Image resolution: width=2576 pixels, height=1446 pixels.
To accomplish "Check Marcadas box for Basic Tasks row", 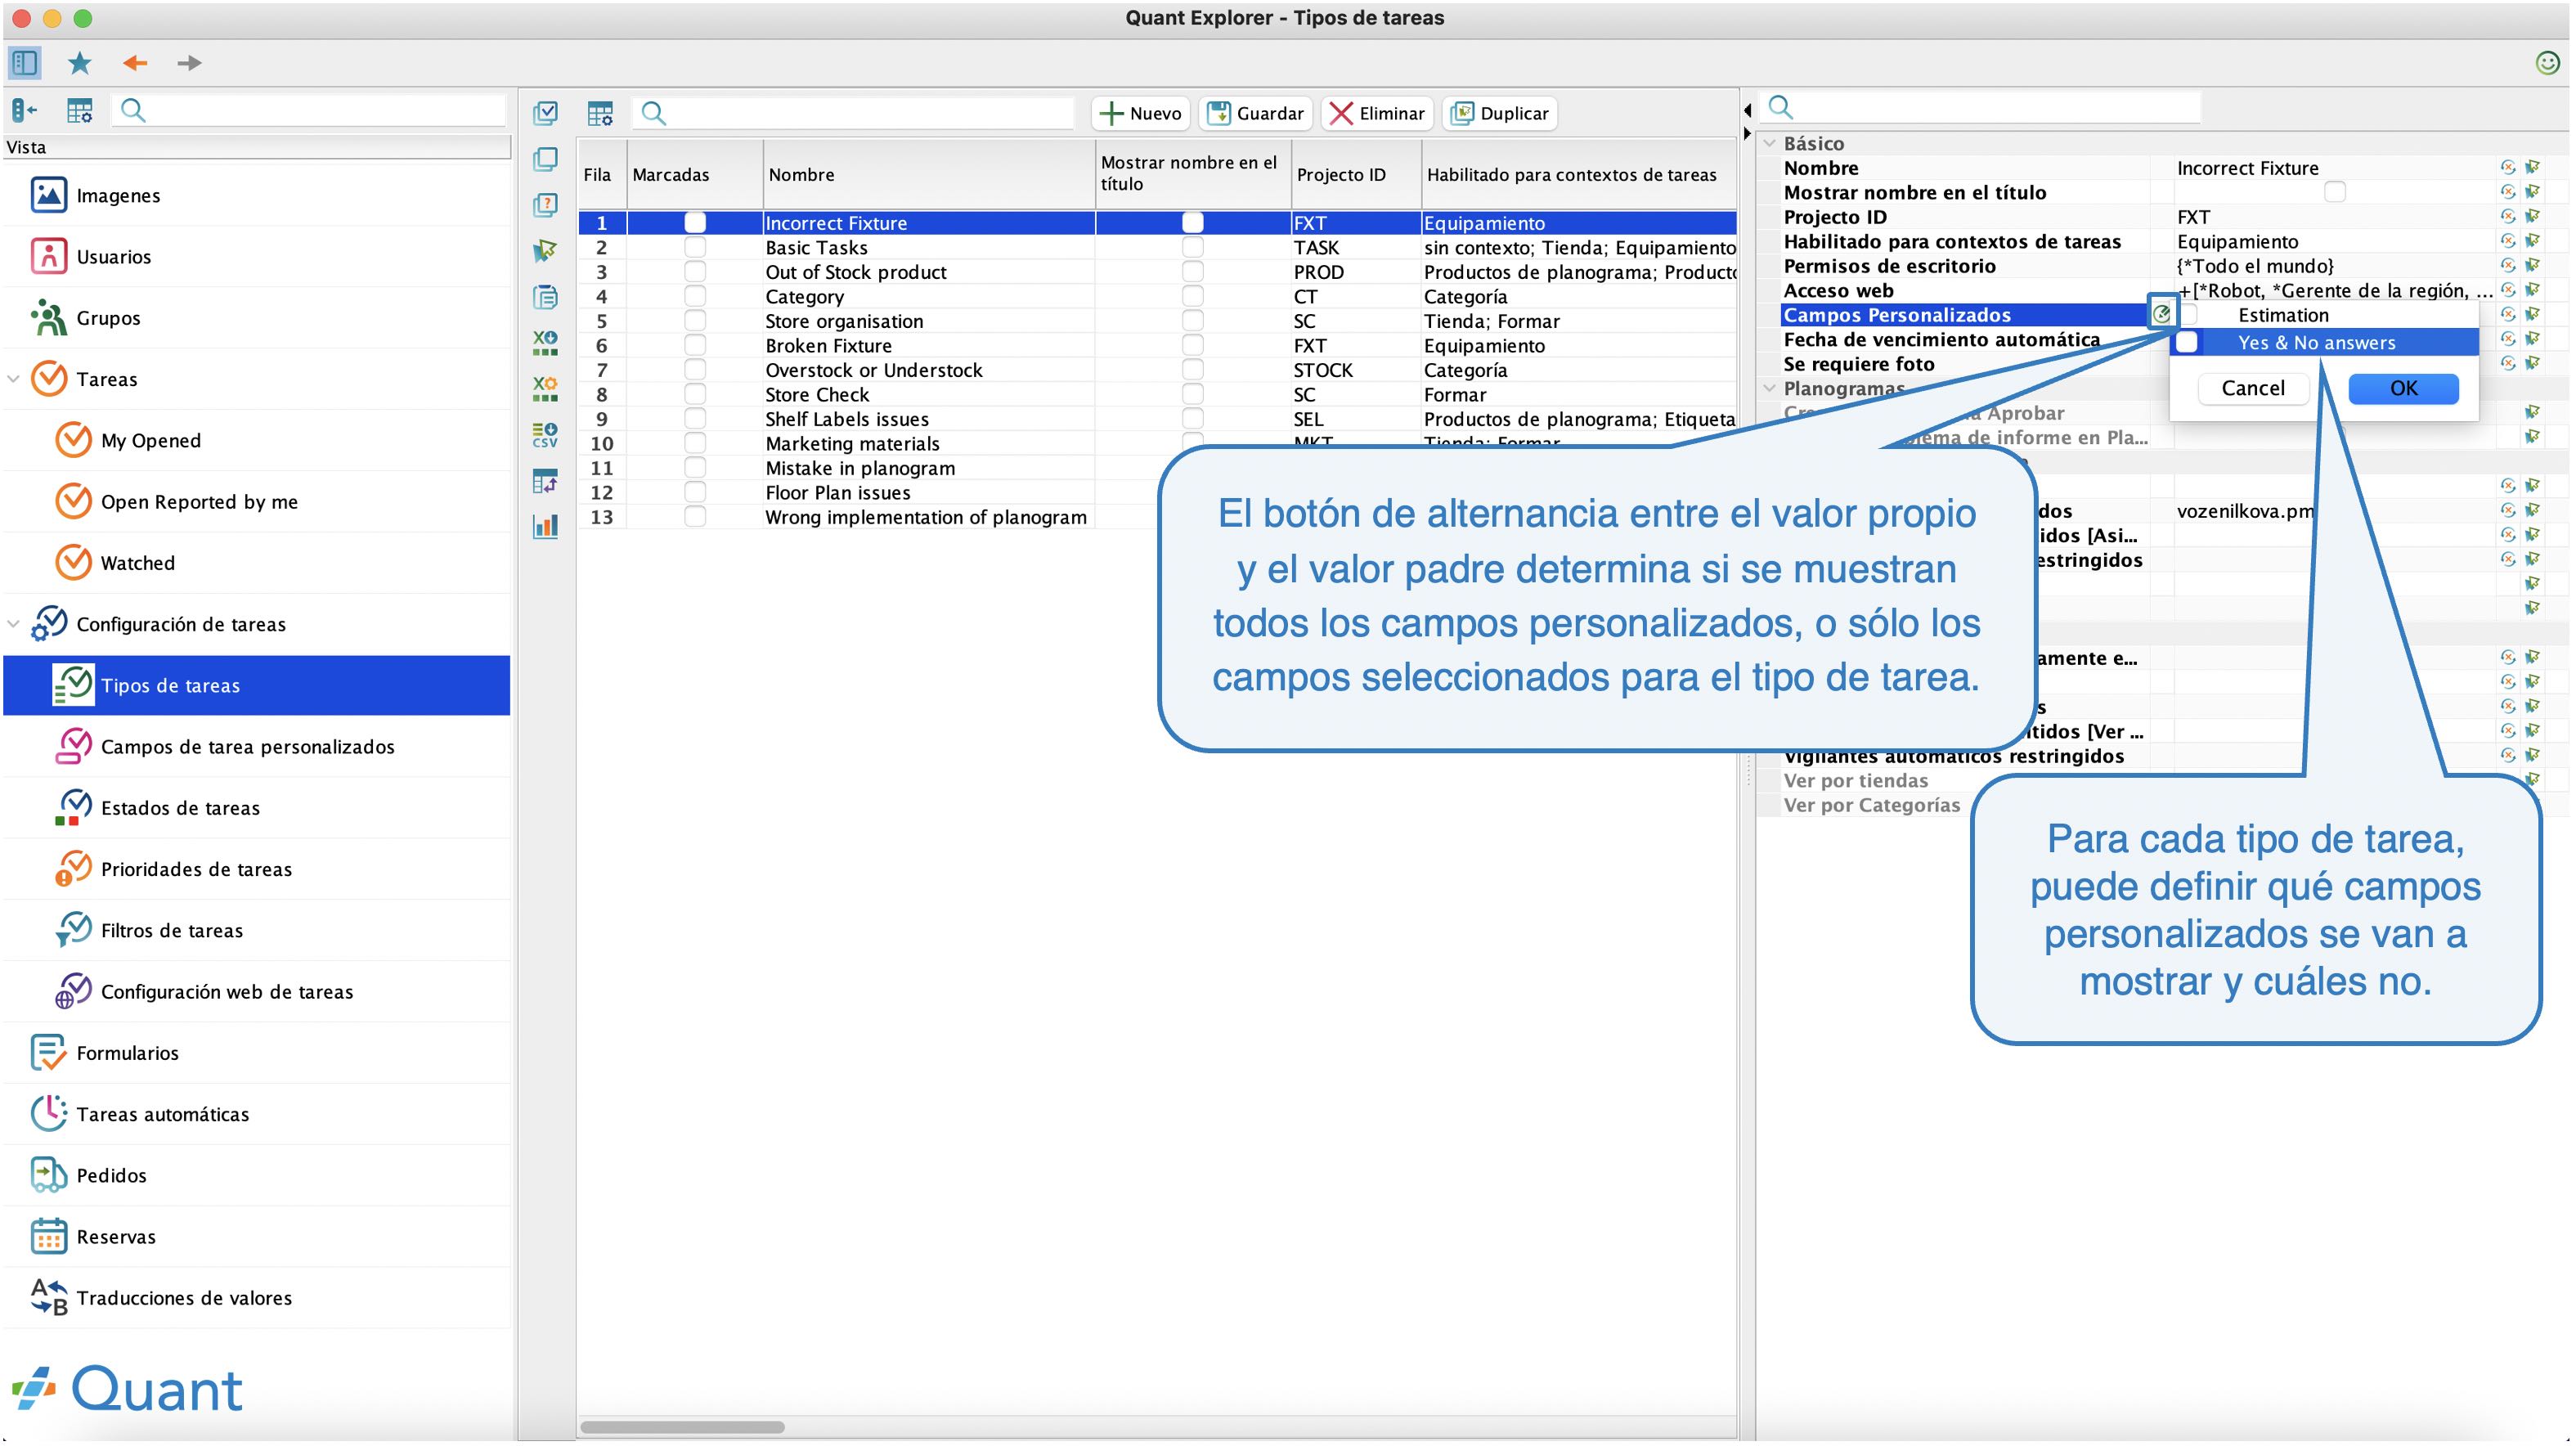I will [x=695, y=247].
